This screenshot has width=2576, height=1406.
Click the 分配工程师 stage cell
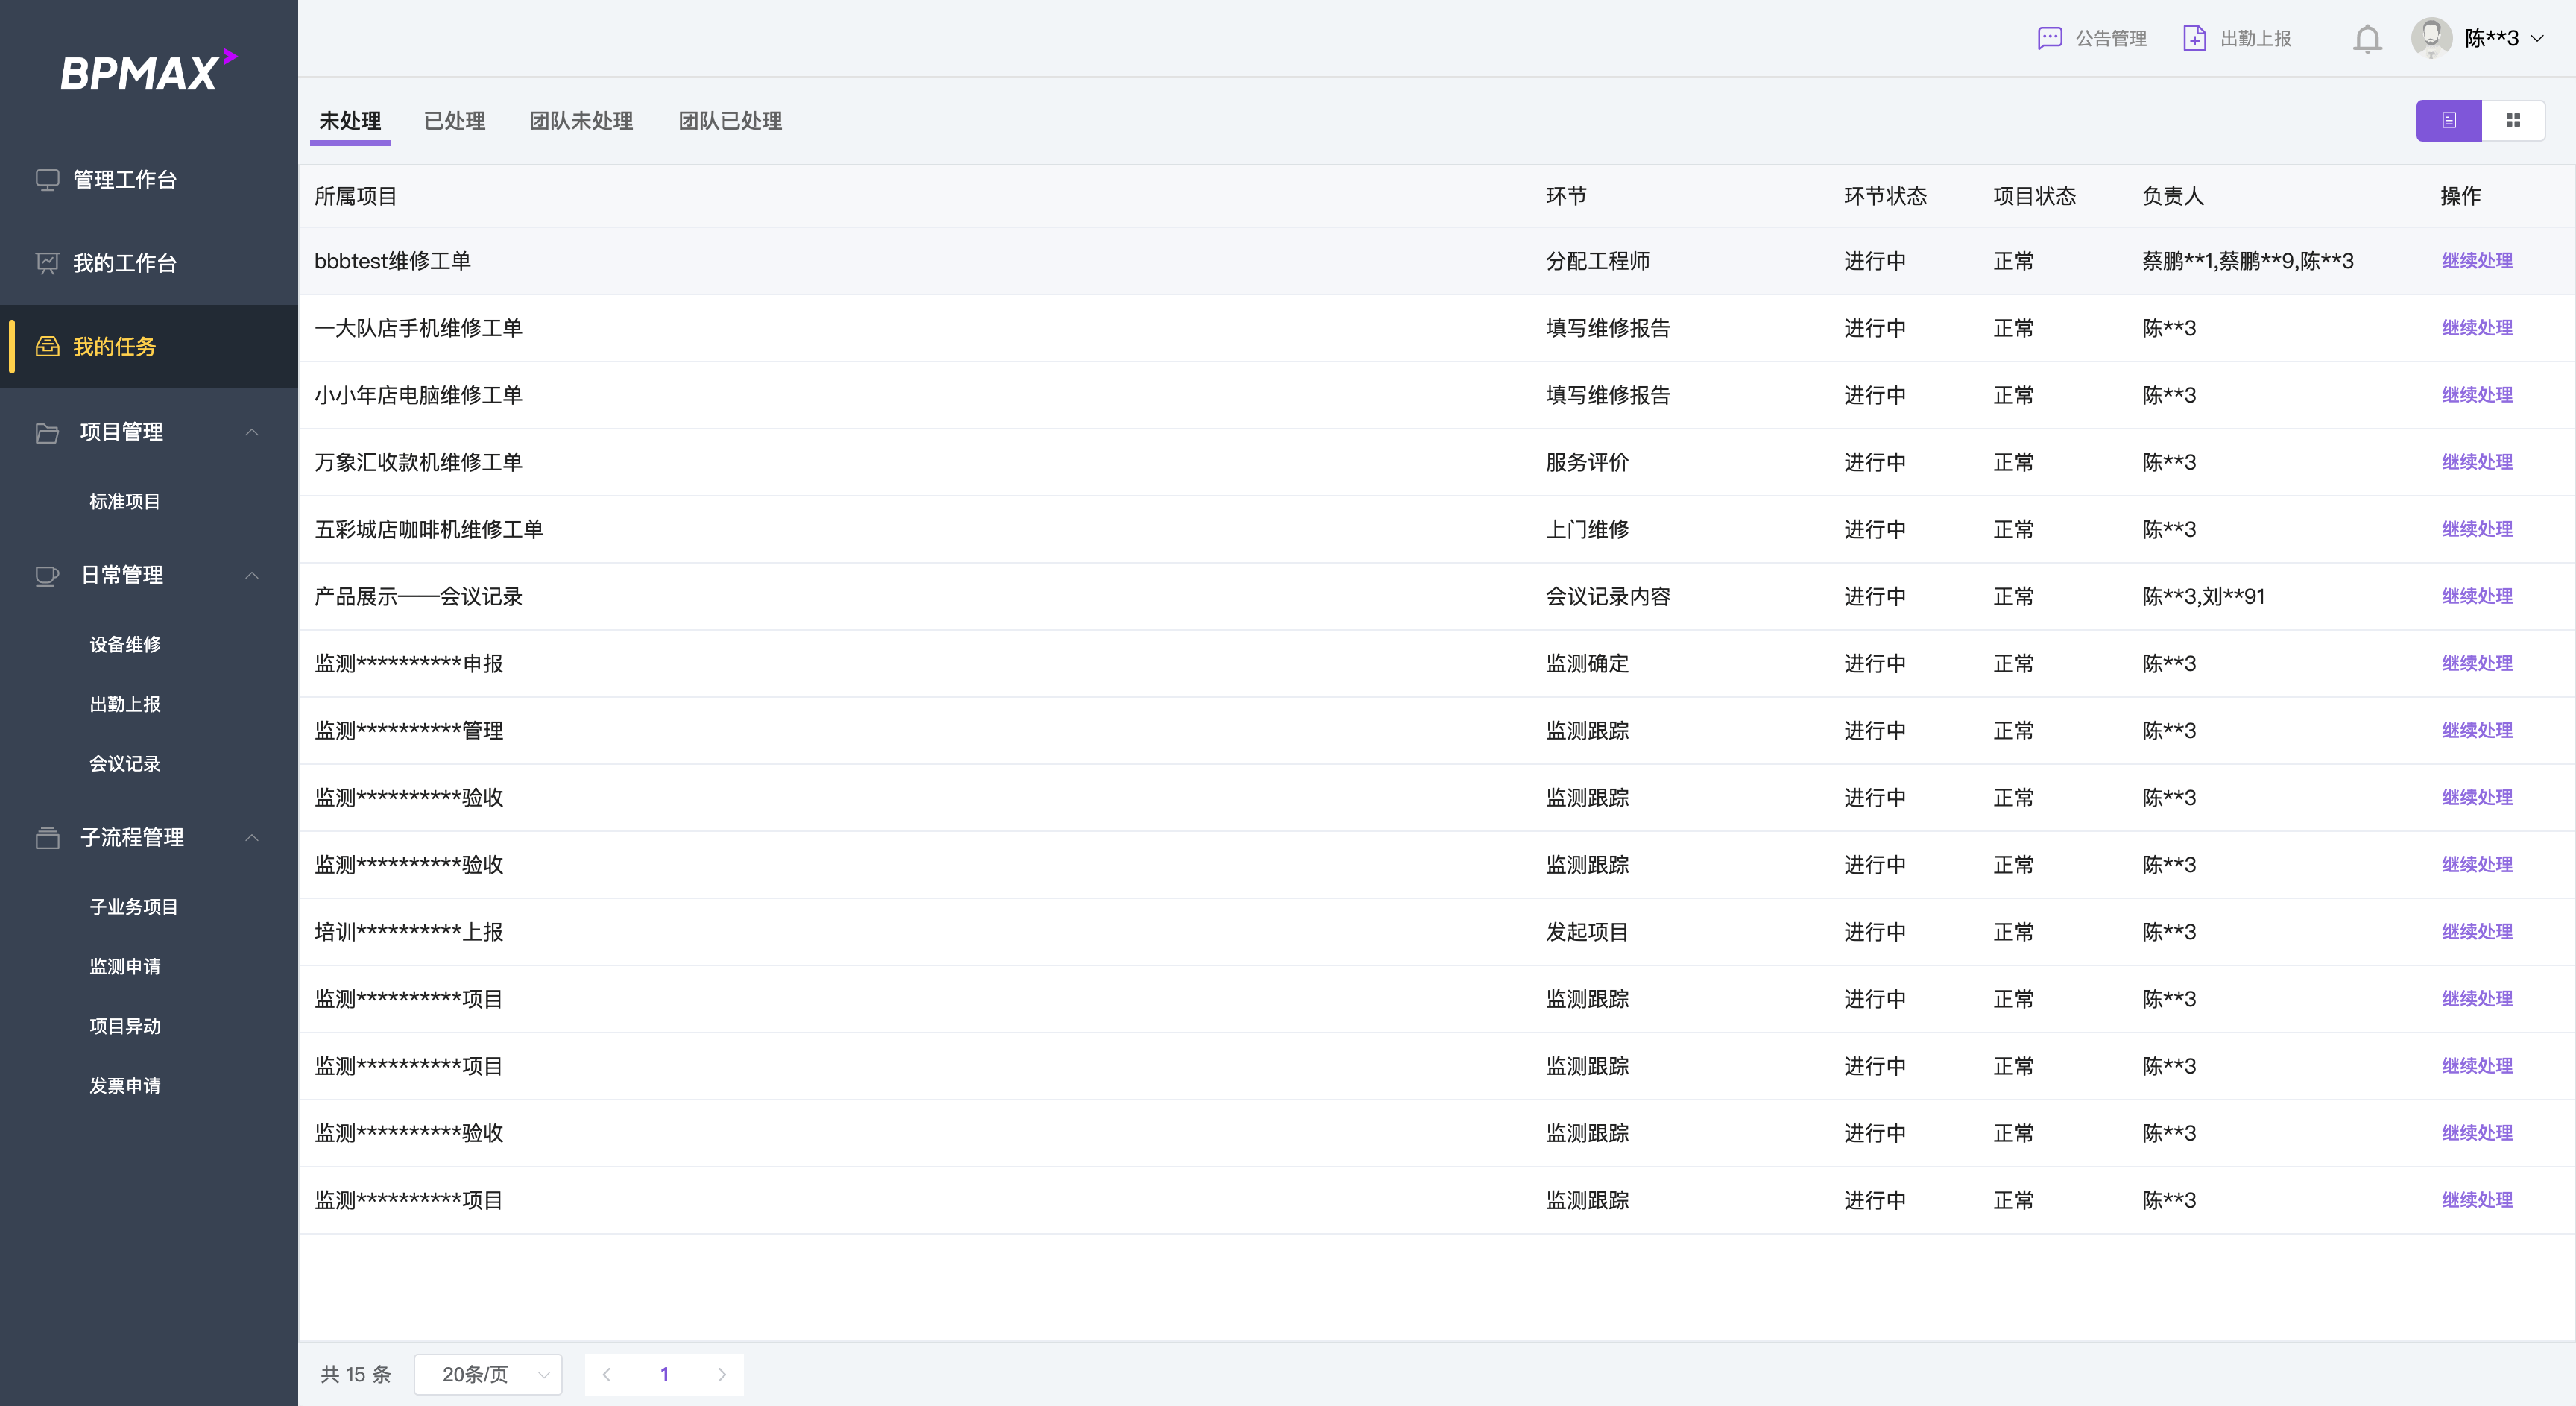click(1597, 261)
